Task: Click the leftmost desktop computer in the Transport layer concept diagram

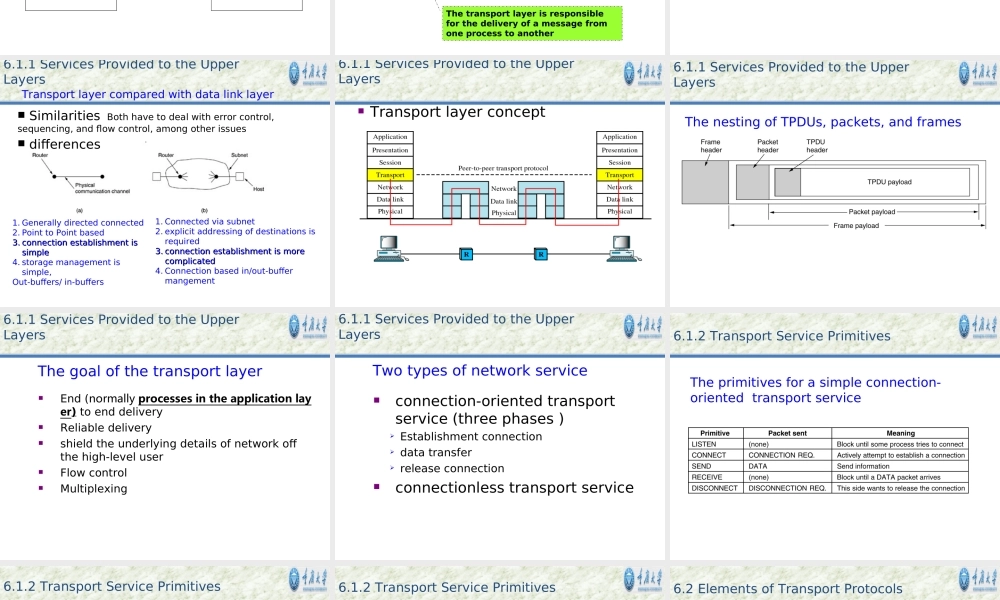Action: (x=388, y=247)
